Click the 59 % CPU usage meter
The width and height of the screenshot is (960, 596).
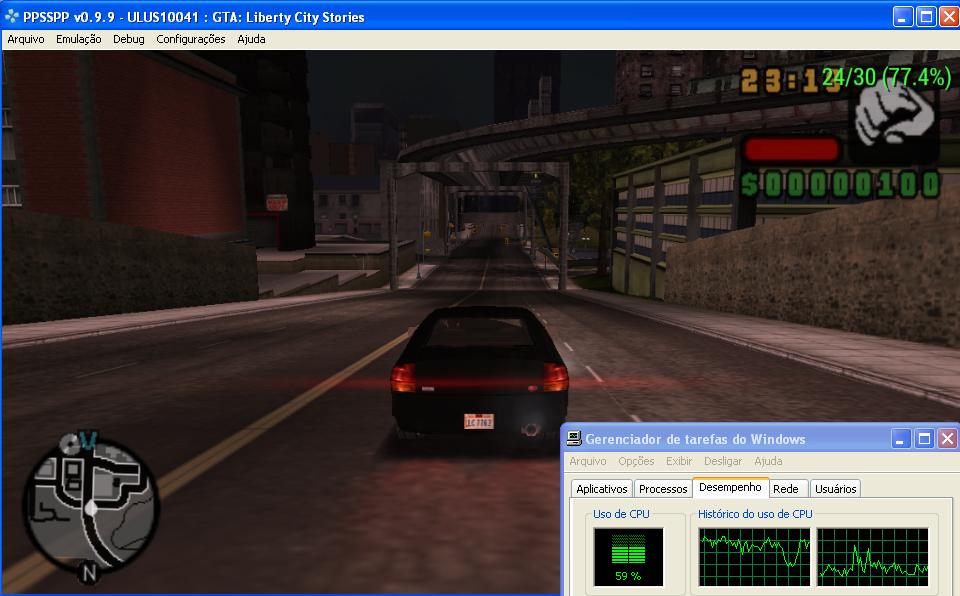point(628,557)
